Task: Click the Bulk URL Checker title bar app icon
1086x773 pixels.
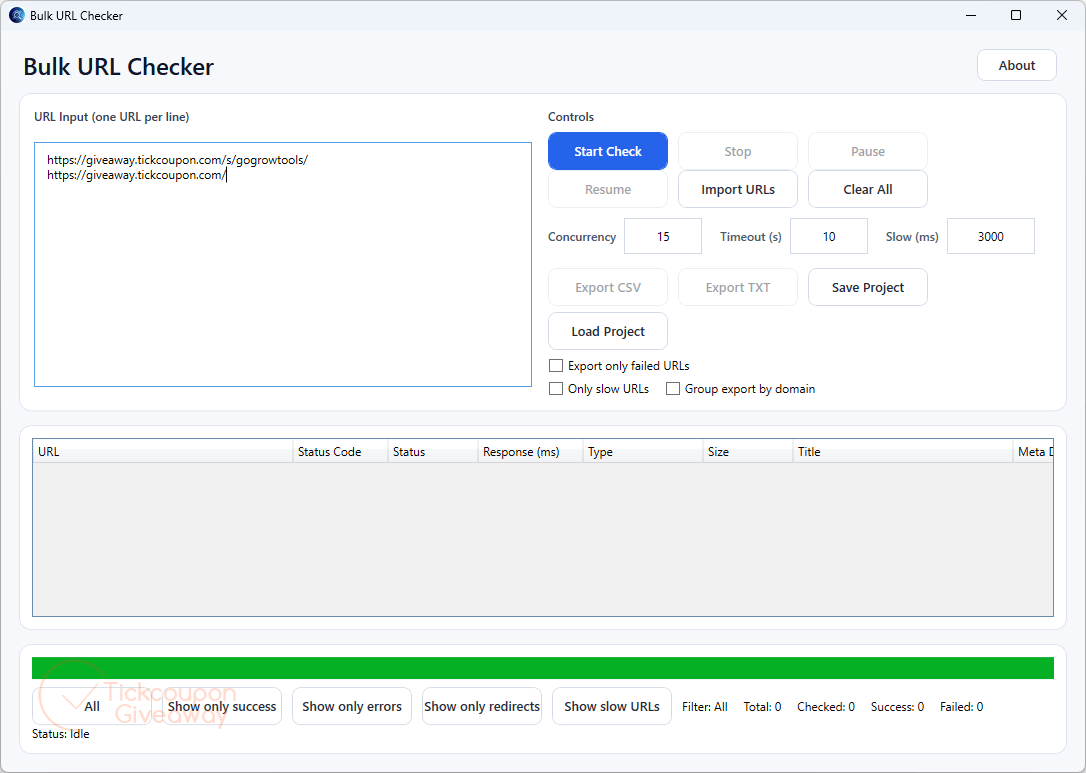Action: (x=17, y=15)
